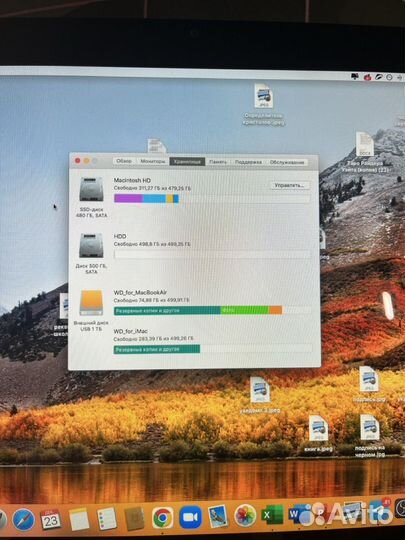The height and width of the screenshot is (540, 405).
Task: Click the WD_for_iMac volume name
Action: tap(131, 331)
